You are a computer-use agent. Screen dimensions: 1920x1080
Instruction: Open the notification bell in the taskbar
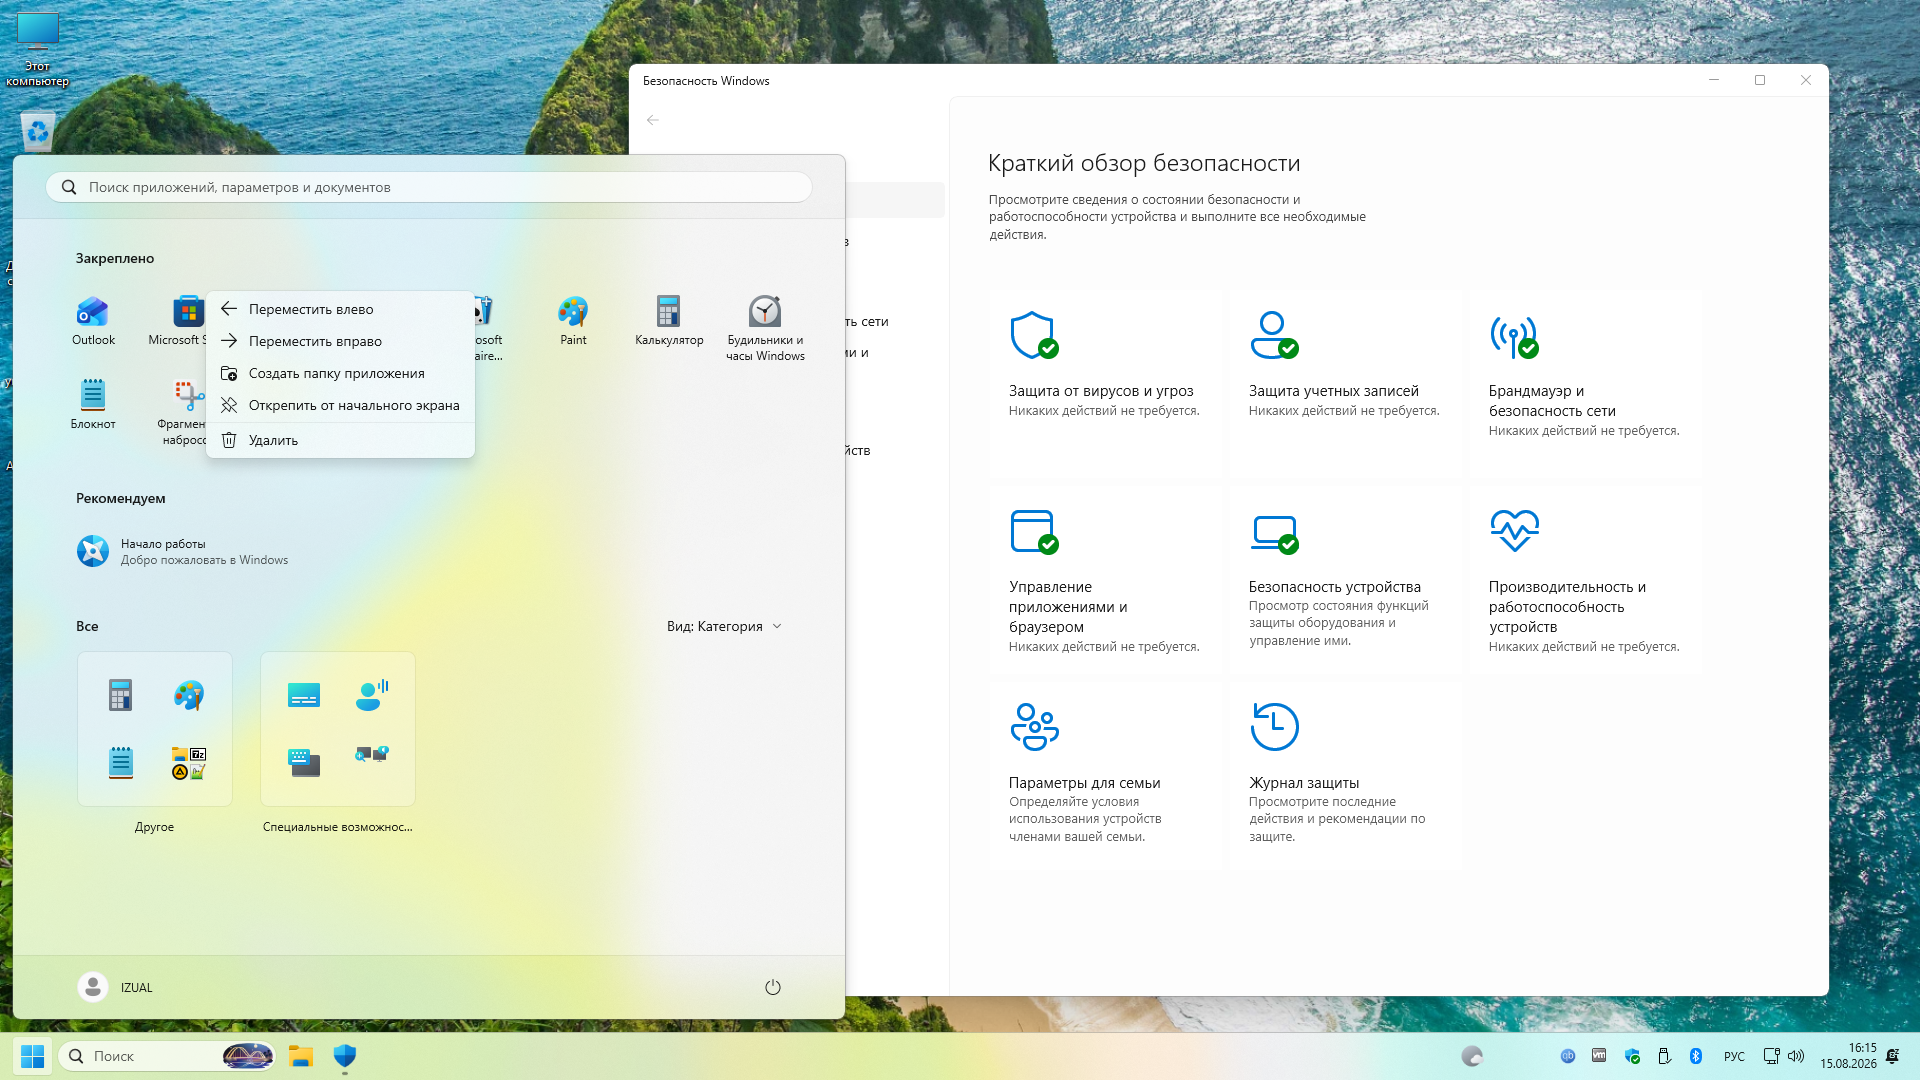click(1892, 1056)
